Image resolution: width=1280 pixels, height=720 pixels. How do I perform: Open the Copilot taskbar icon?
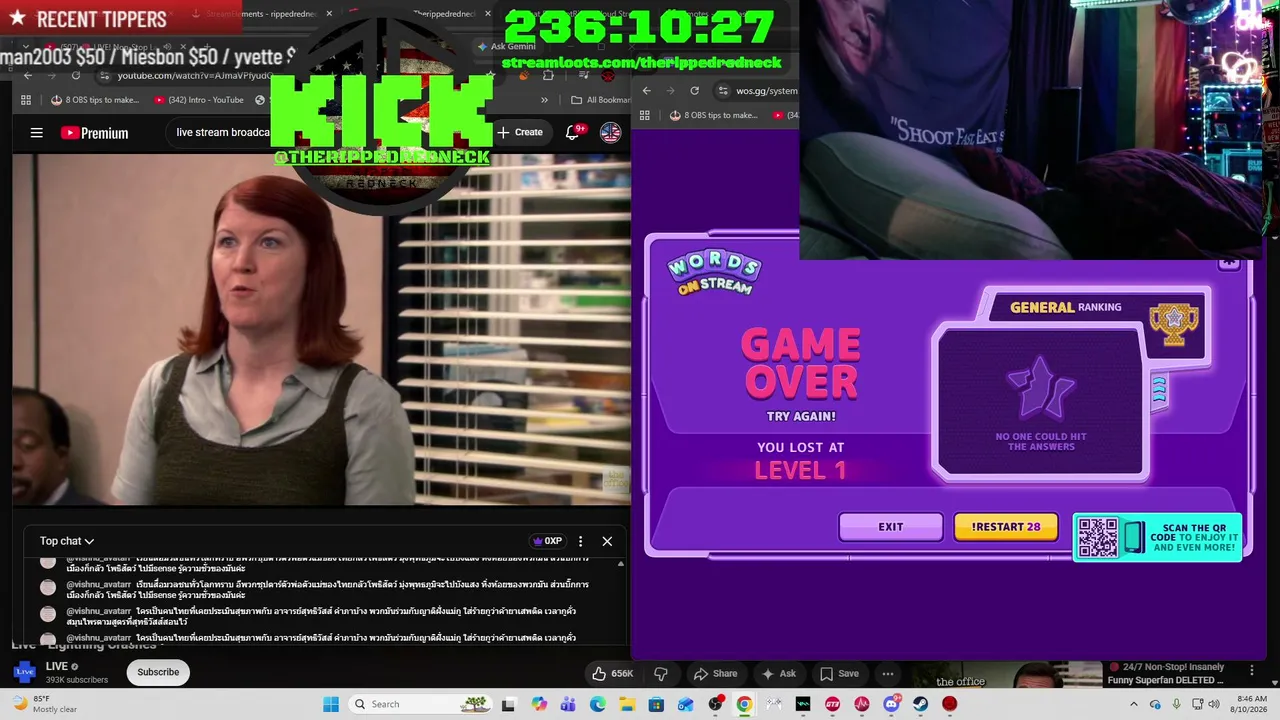(x=540, y=704)
